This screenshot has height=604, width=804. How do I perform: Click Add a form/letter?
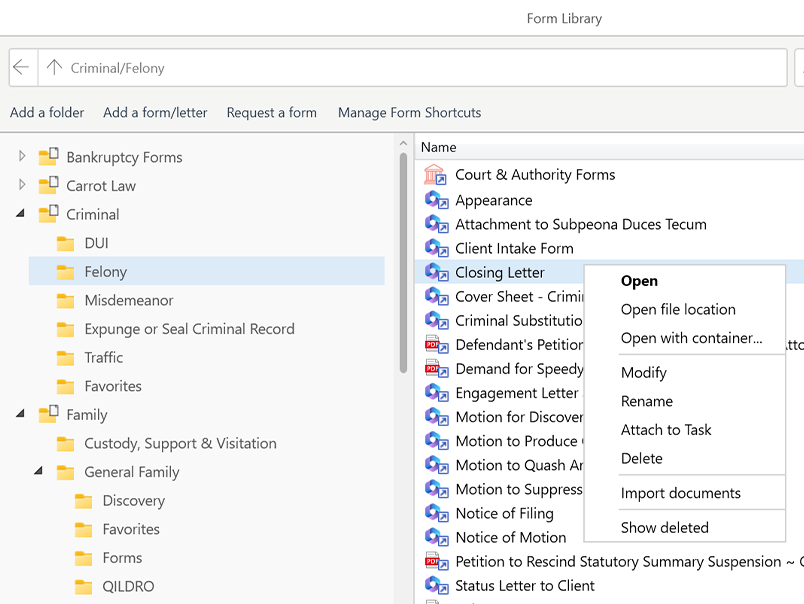click(155, 113)
